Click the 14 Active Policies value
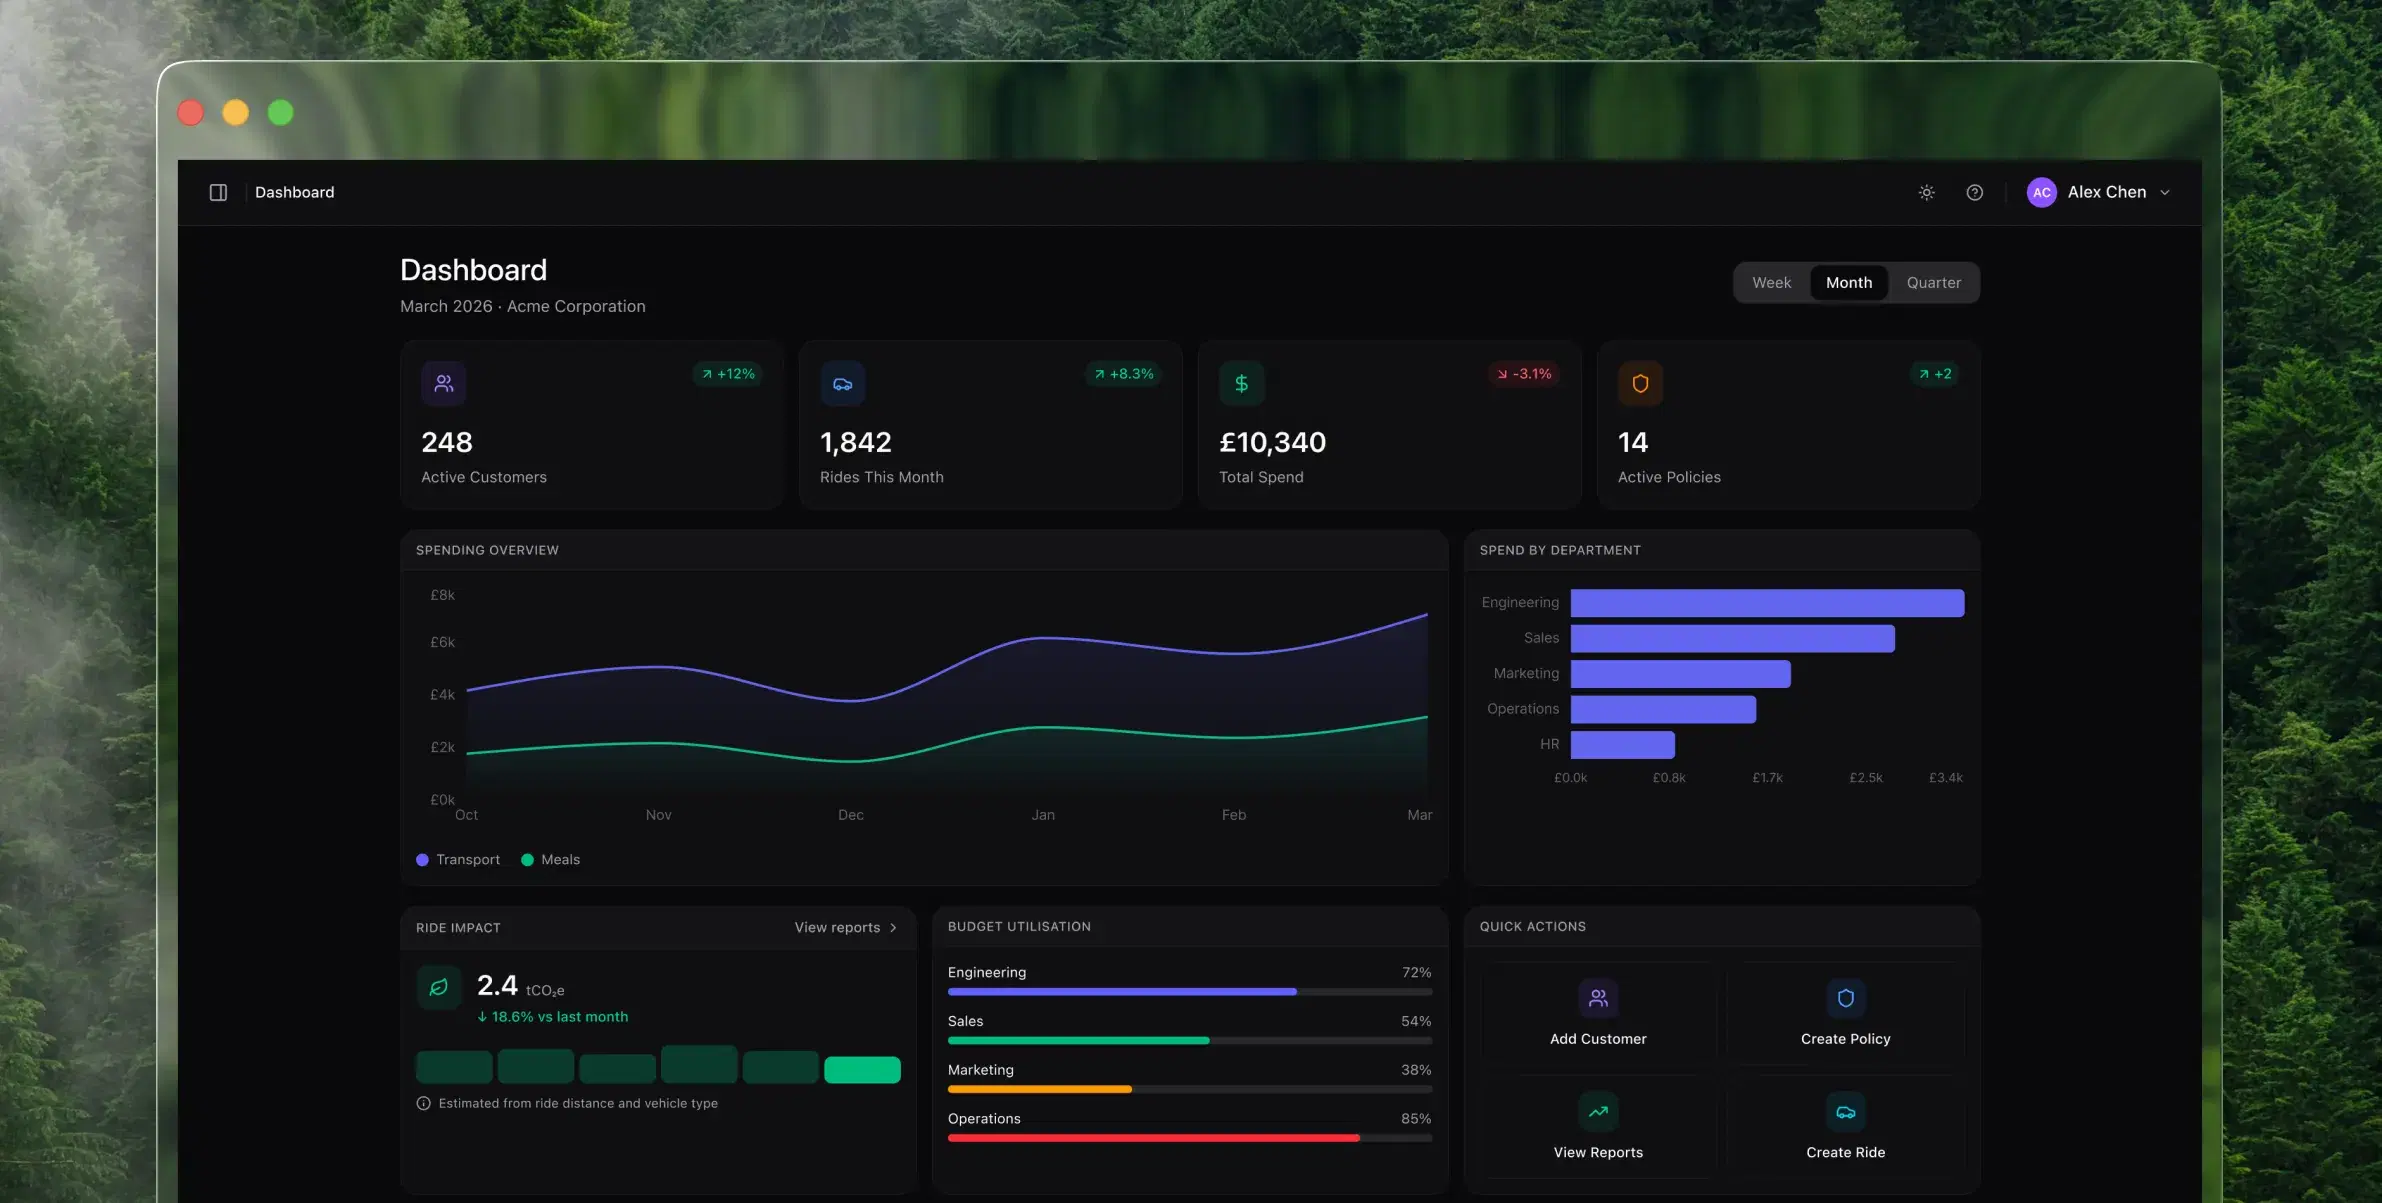Viewport: 2382px width, 1203px height. (x=1633, y=442)
